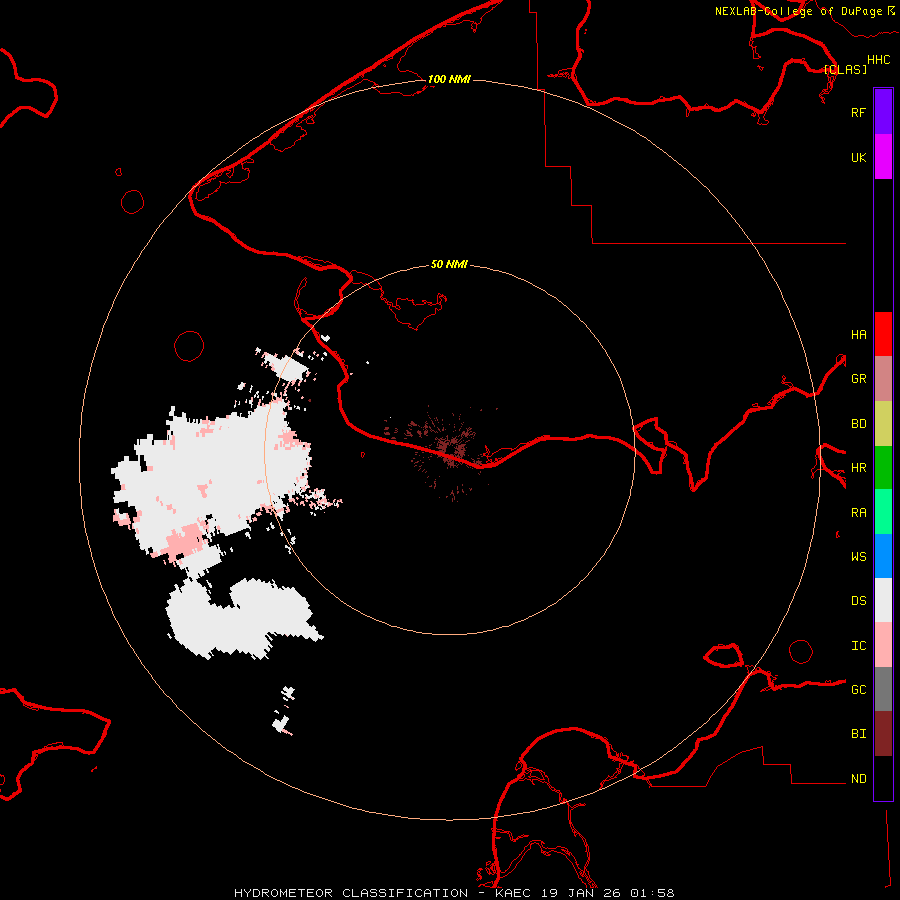Viewport: 900px width, 900px height.
Task: Click the UK magenta legend swatch
Action: [883, 157]
